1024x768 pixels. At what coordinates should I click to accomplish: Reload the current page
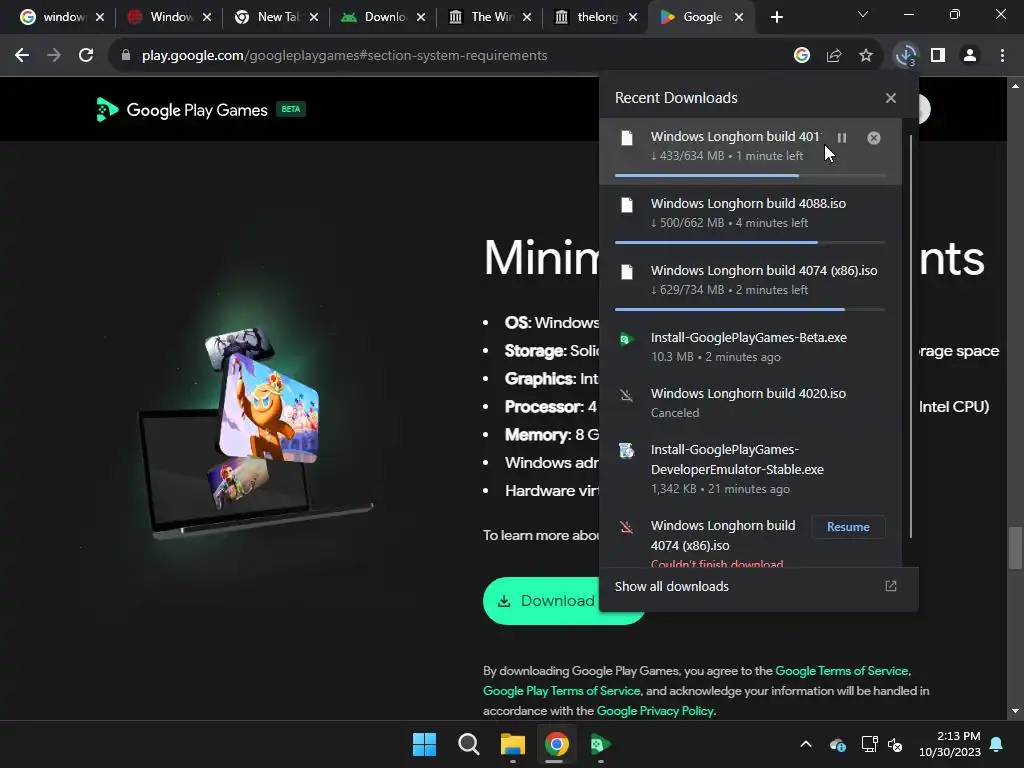point(86,56)
